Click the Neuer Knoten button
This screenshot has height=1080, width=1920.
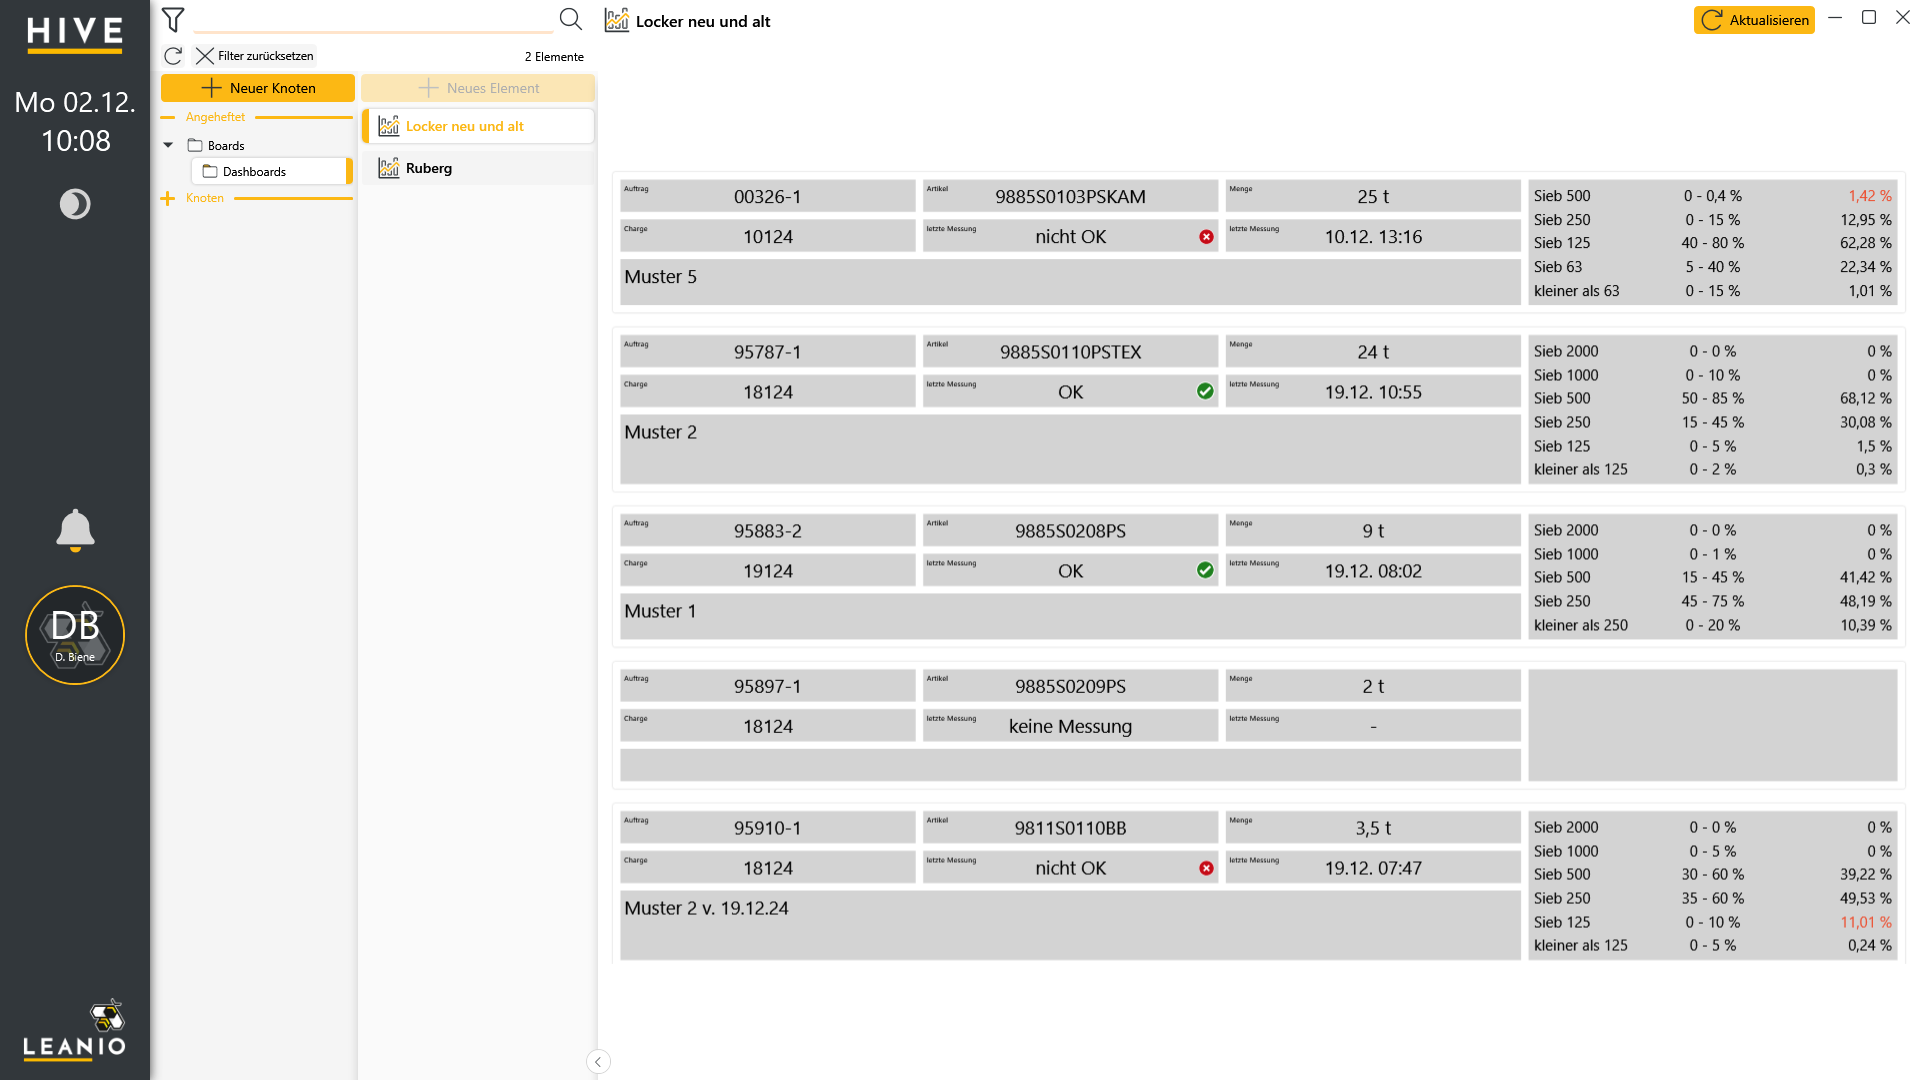tap(258, 88)
